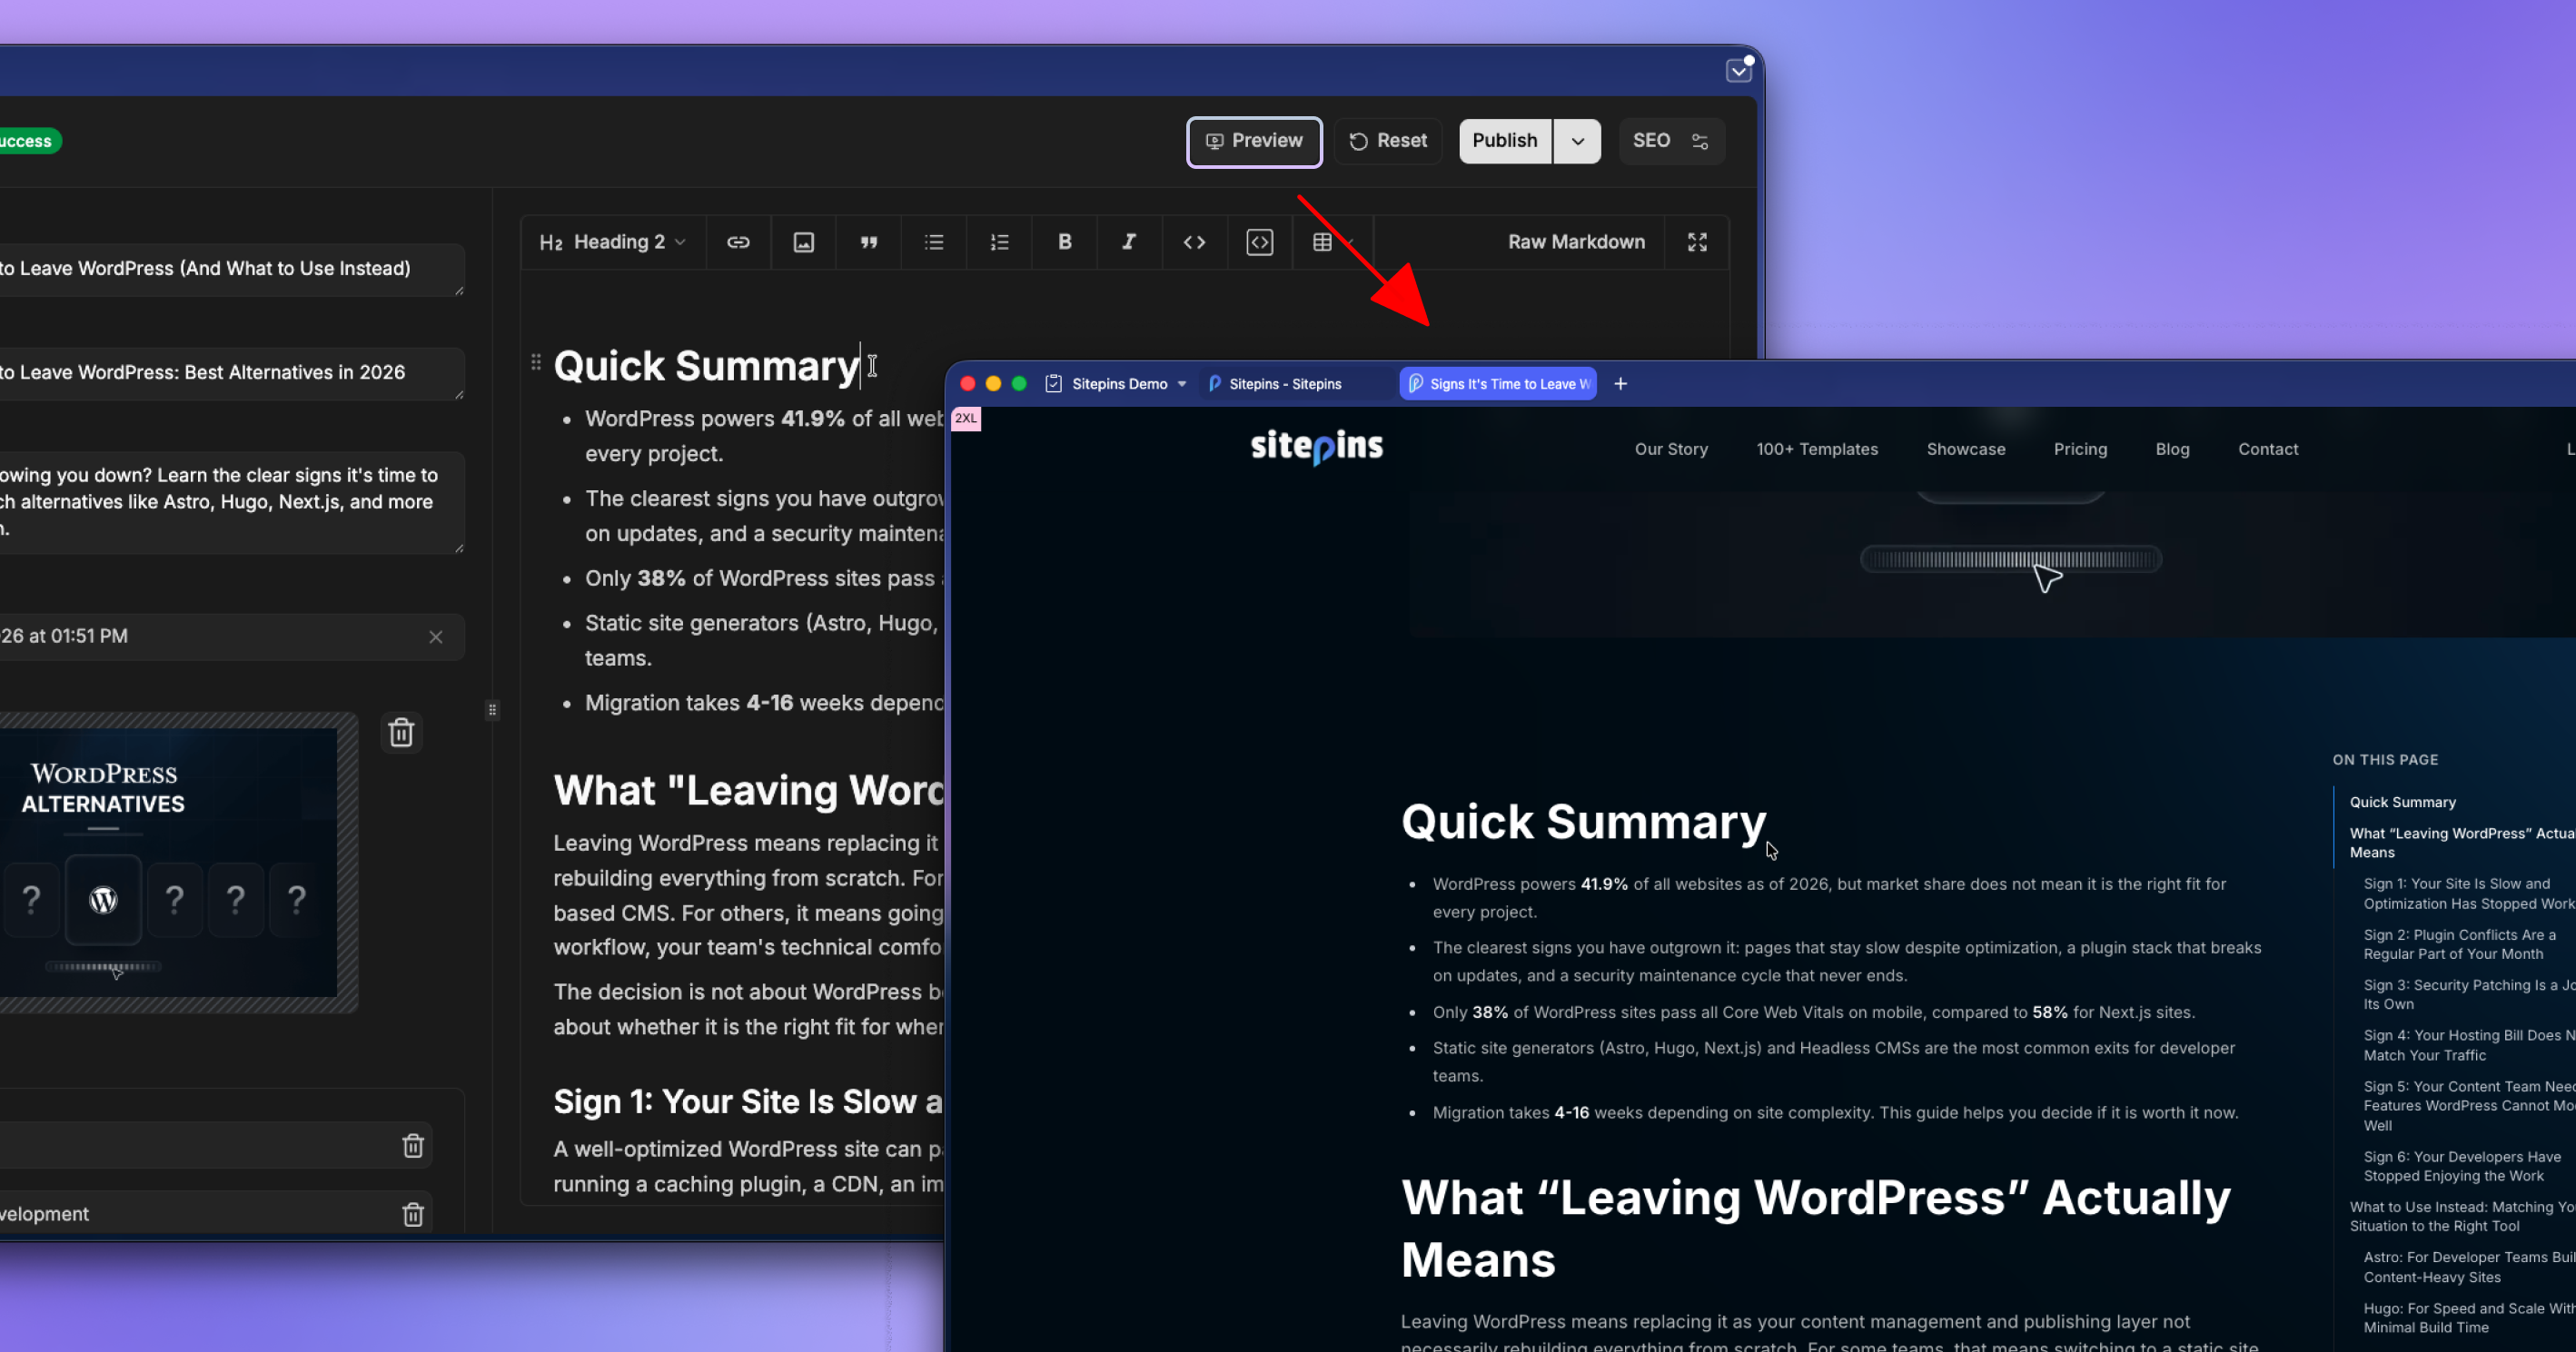Toggle bold formatting in the editor toolbar

pyautogui.click(x=1064, y=242)
